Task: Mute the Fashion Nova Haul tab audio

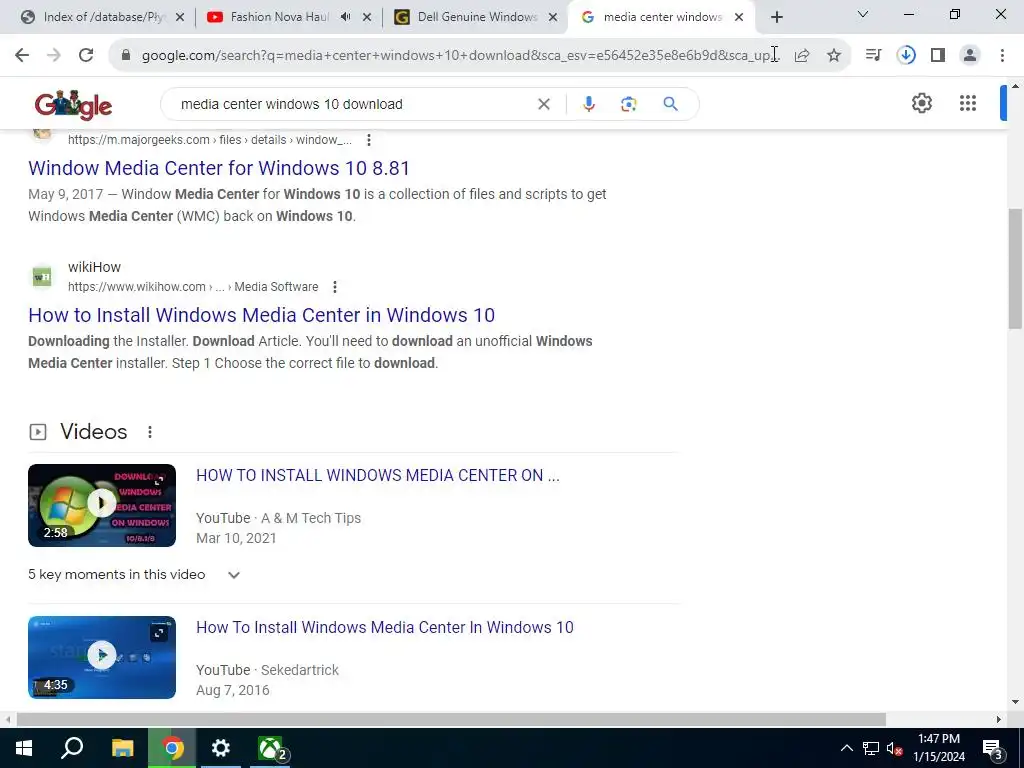Action: (x=345, y=17)
